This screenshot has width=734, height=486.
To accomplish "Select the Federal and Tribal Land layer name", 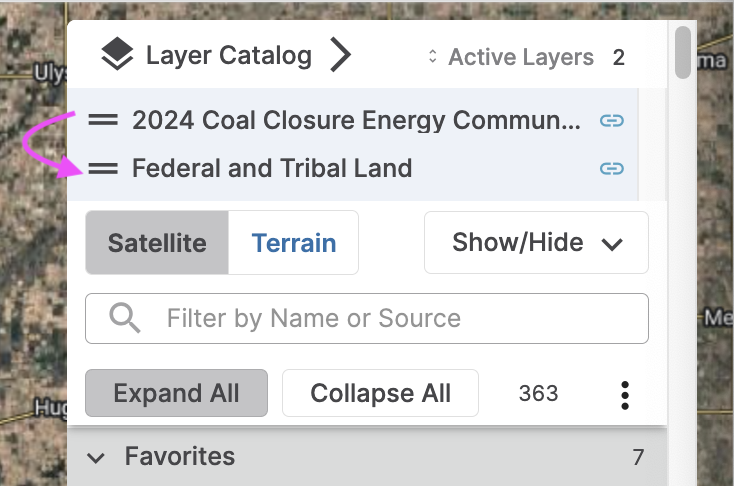I will tap(272, 168).
